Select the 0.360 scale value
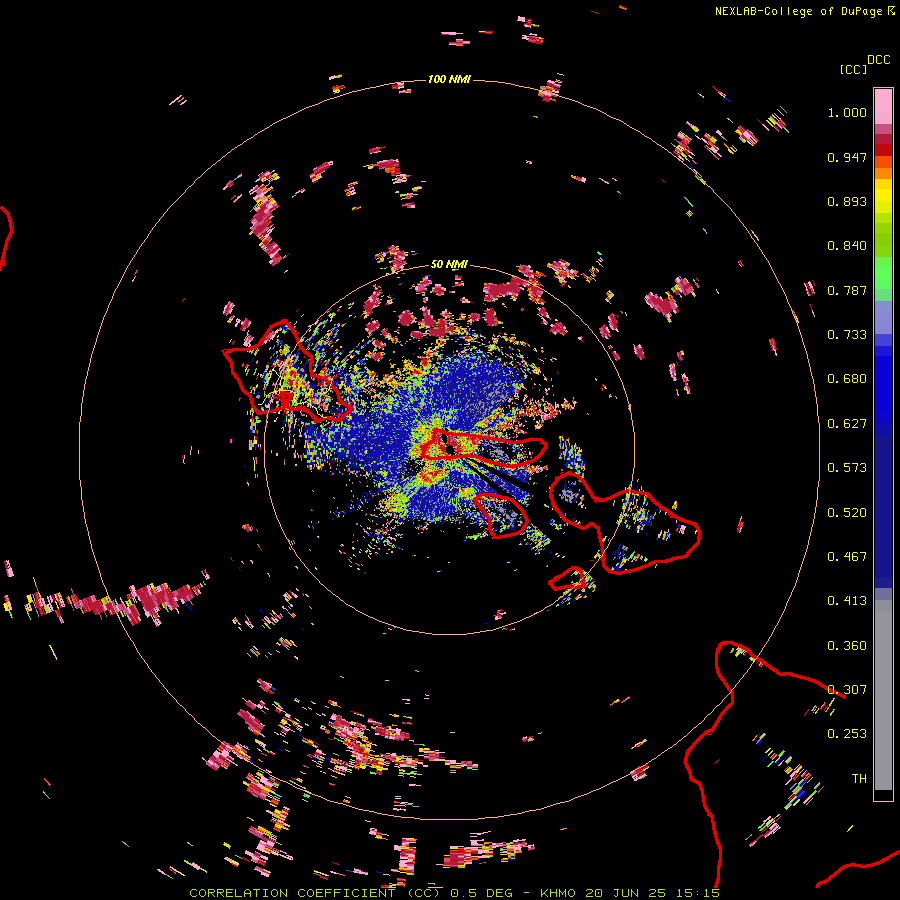900x900 pixels. [x=847, y=645]
